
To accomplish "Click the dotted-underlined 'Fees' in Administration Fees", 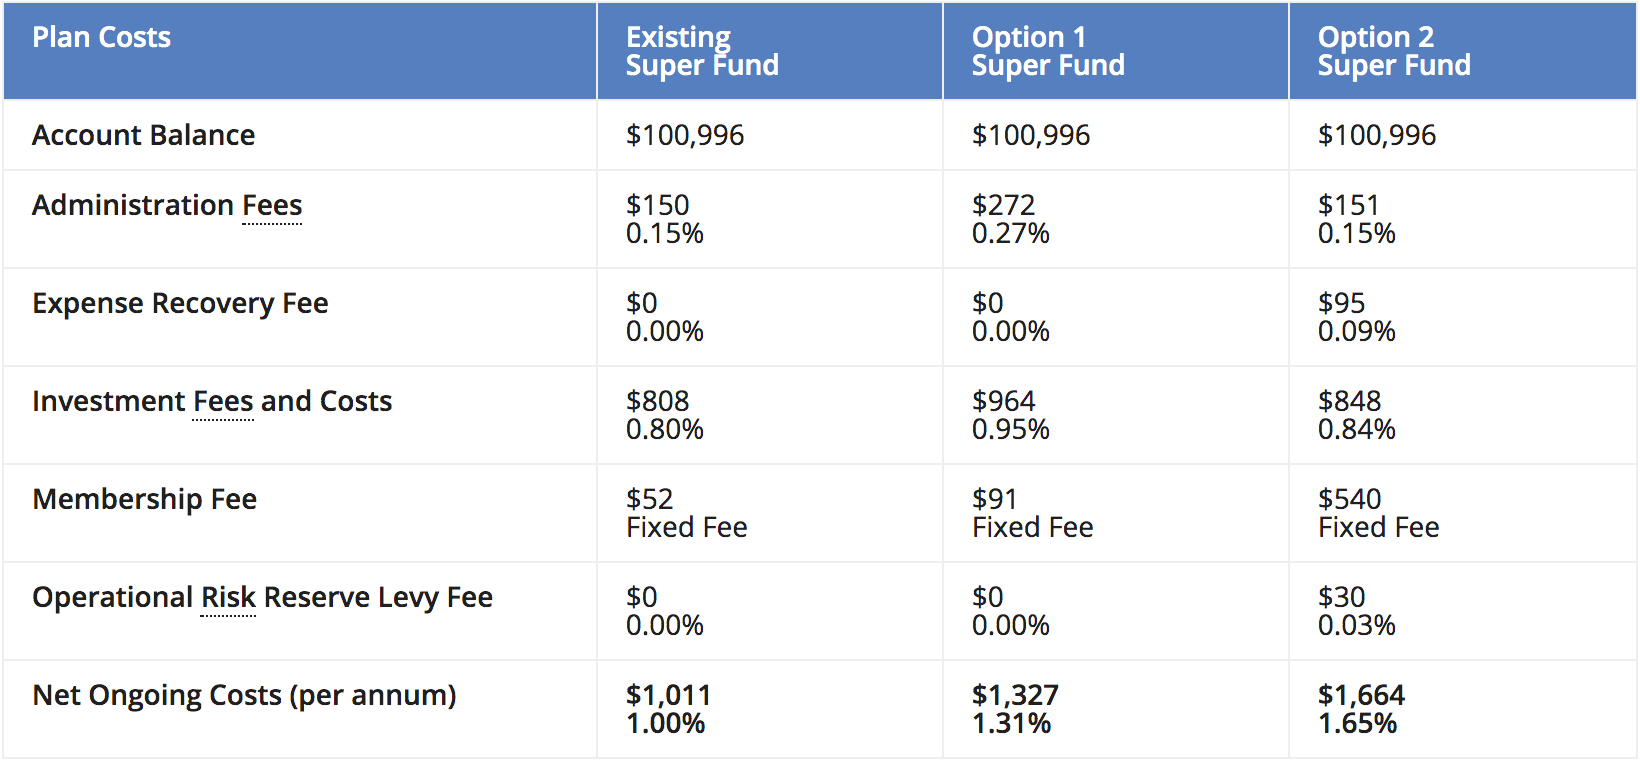I will coord(272,205).
